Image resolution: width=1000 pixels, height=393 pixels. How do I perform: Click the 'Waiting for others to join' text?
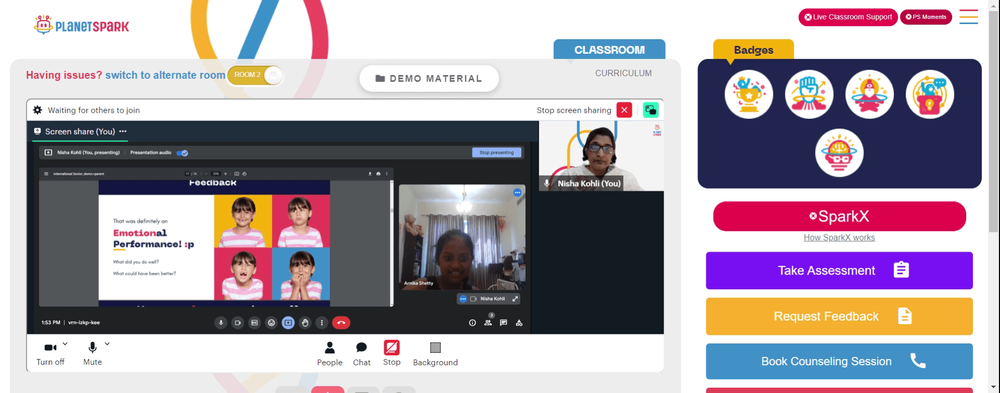pyautogui.click(x=94, y=110)
